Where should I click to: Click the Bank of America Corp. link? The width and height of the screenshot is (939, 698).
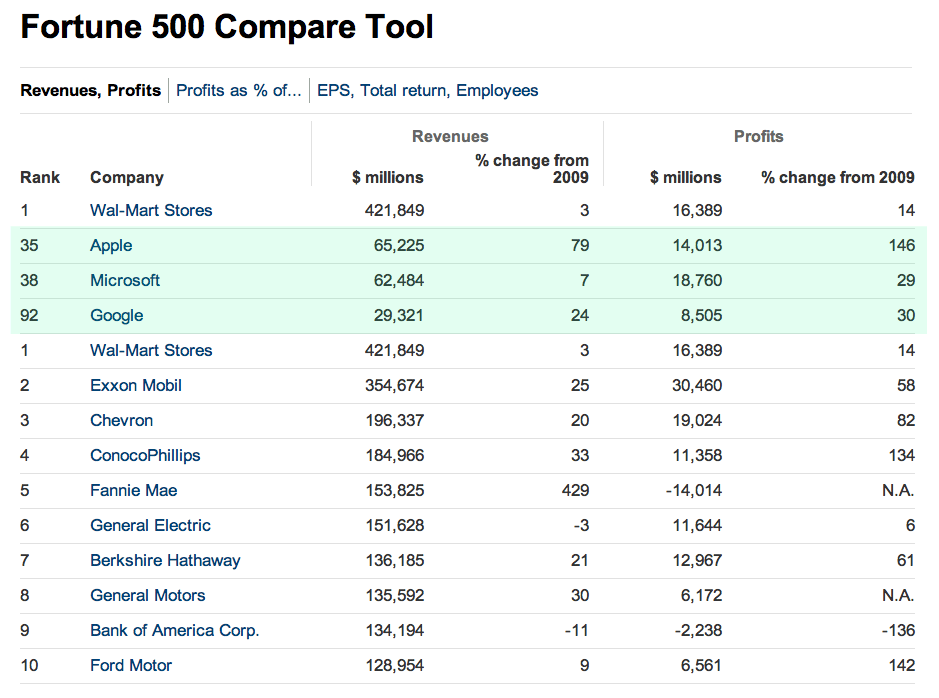[175, 630]
